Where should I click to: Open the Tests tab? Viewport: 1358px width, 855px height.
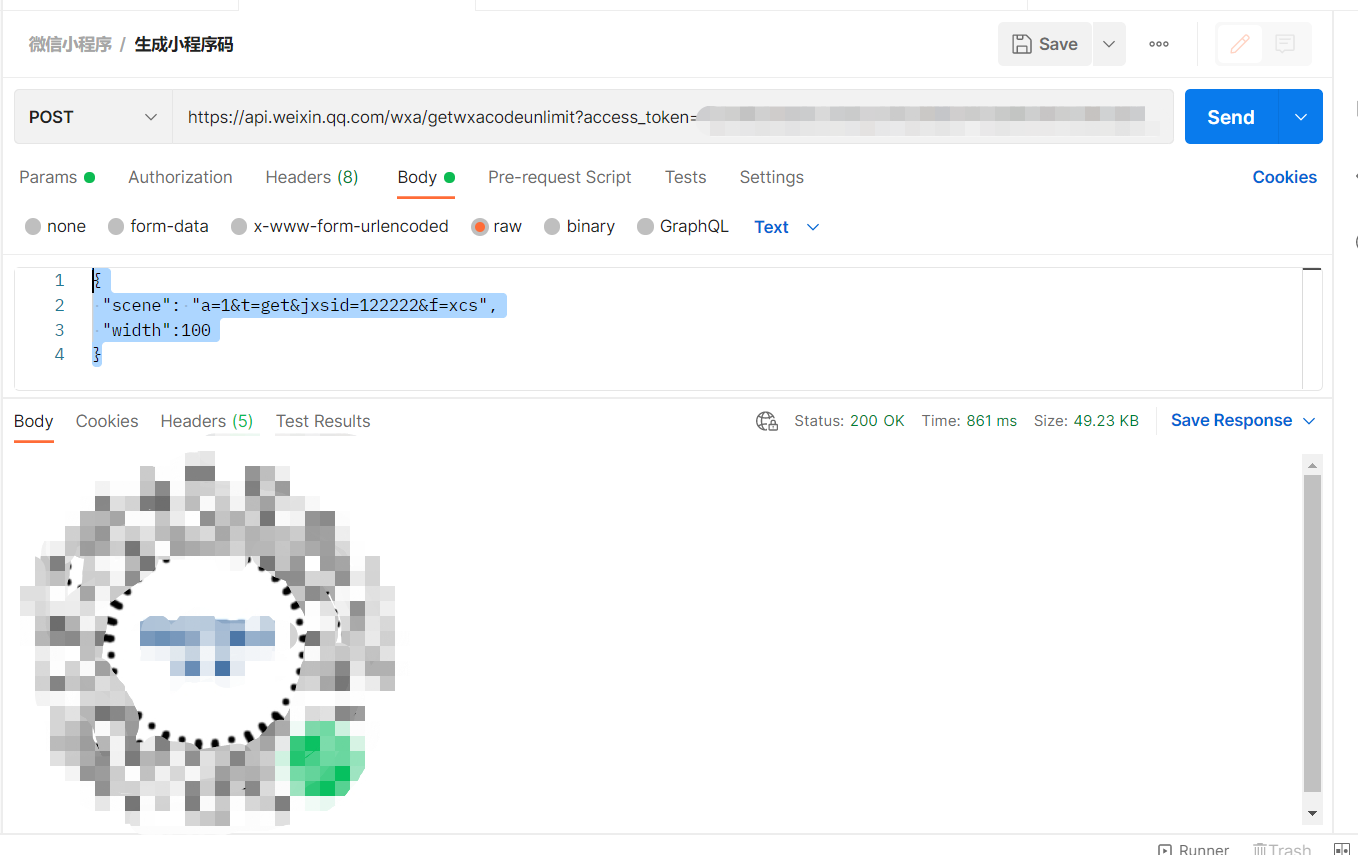point(685,177)
